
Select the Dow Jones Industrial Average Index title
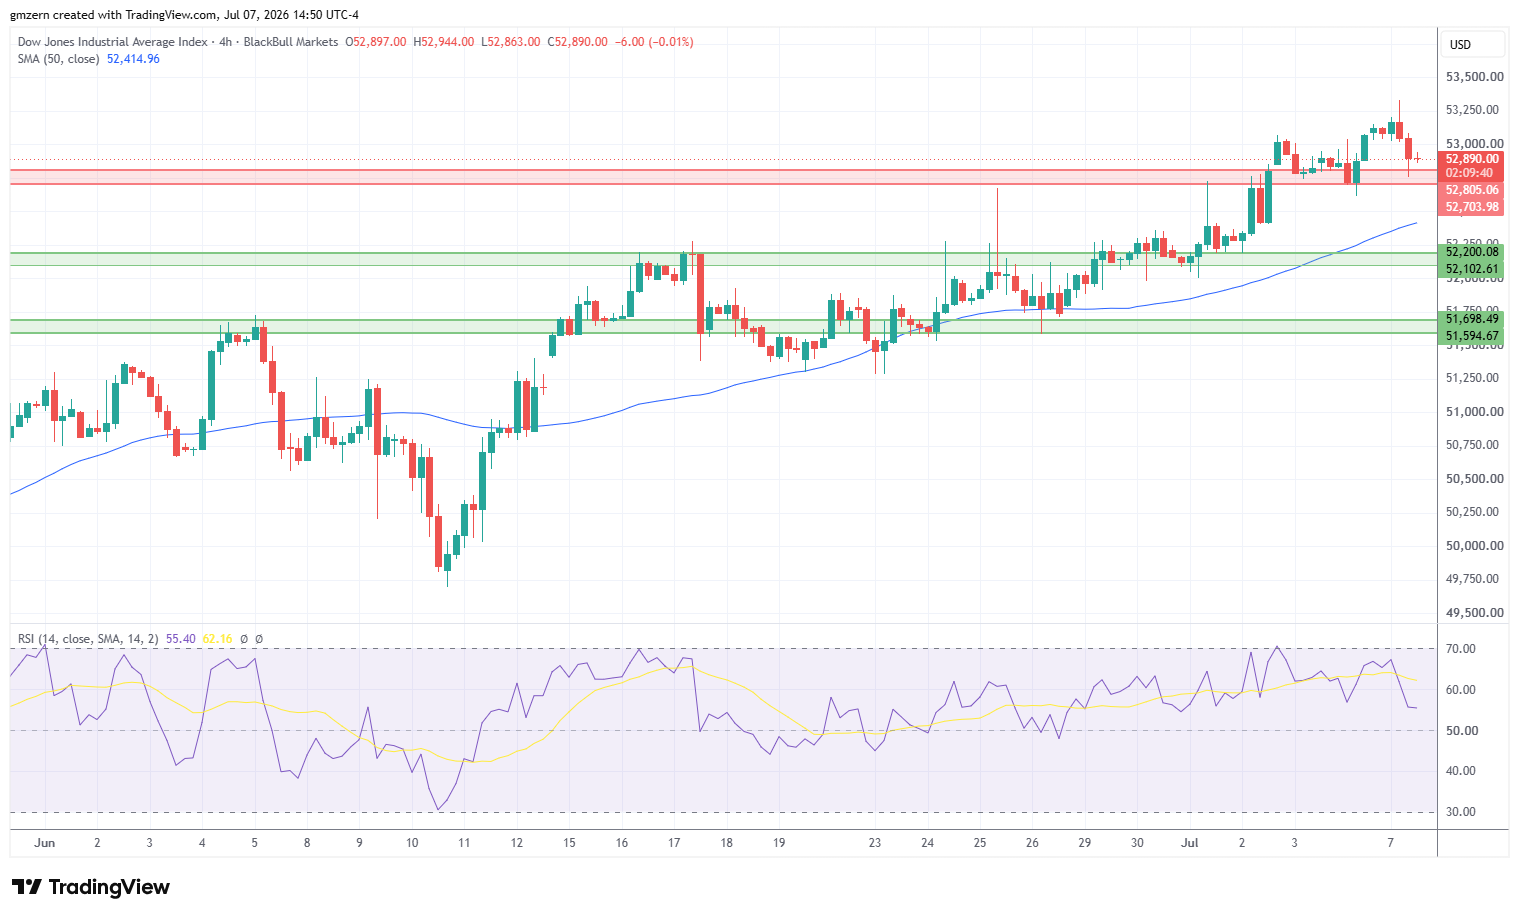tap(112, 42)
